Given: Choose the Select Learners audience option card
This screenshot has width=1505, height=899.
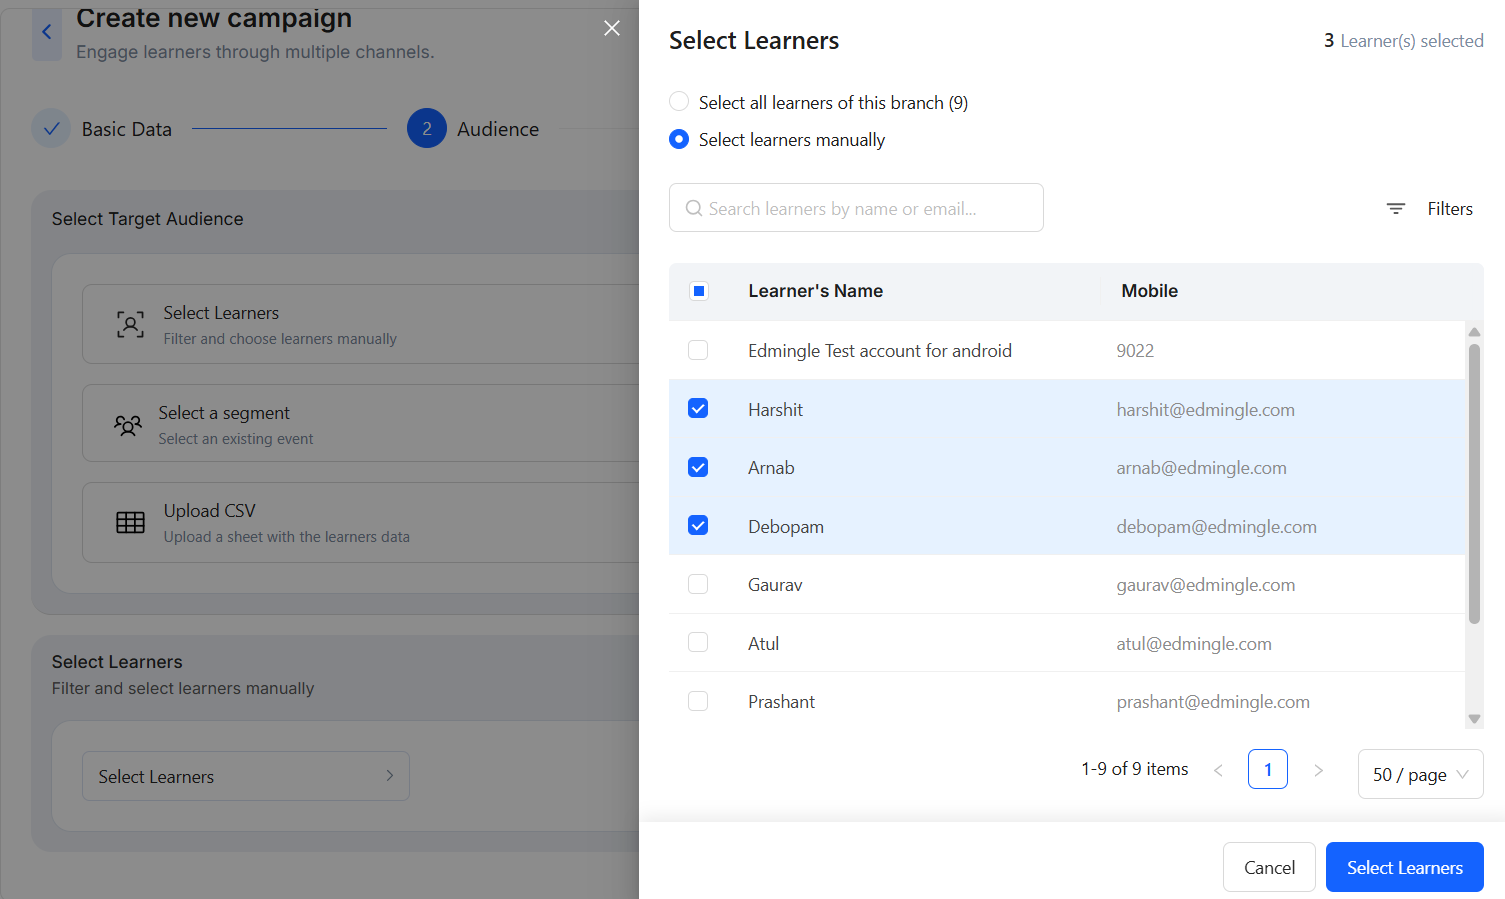Looking at the screenshot, I should 361,324.
